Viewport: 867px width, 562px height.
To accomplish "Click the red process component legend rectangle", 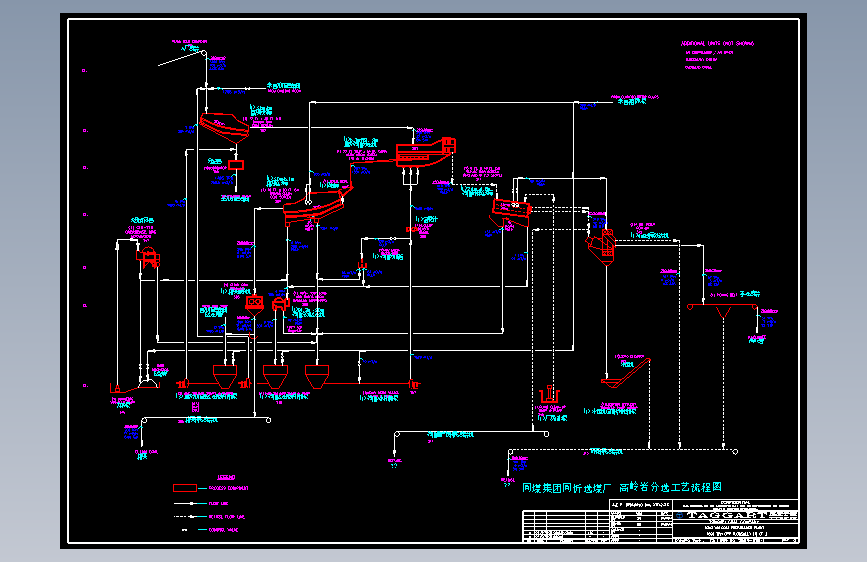I will 185,488.
